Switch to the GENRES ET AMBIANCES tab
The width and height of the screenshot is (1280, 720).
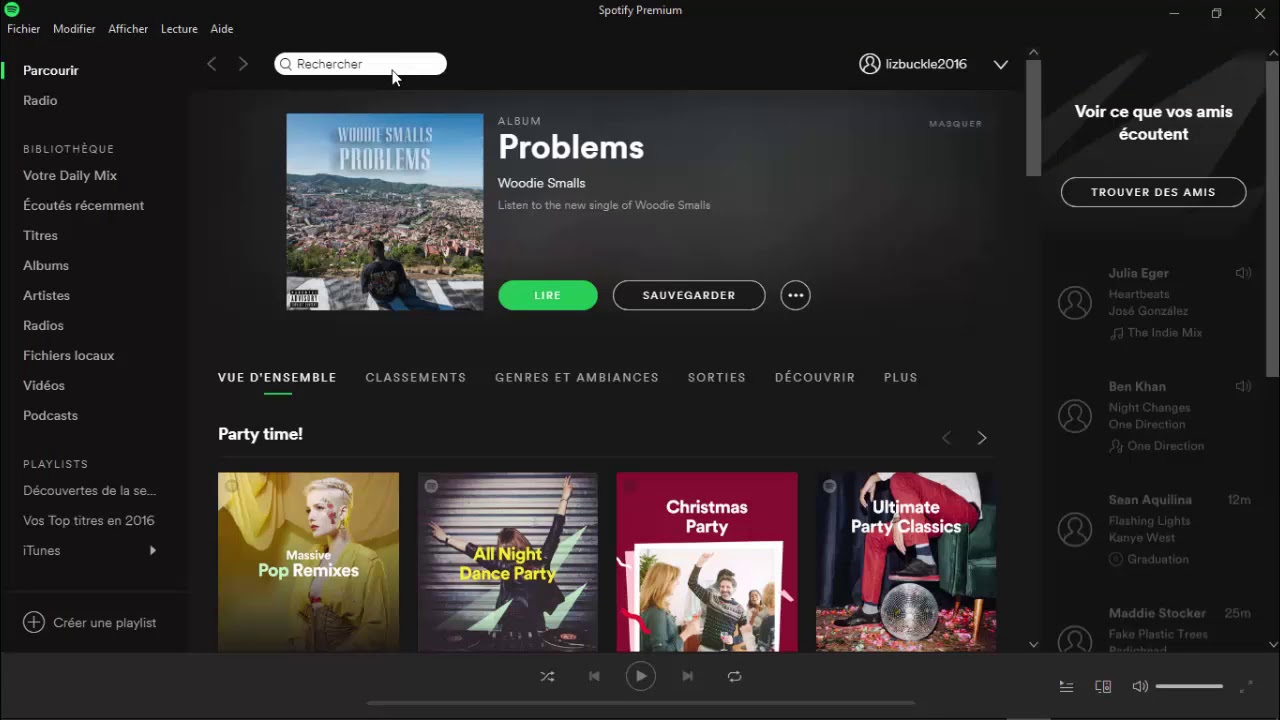577,377
